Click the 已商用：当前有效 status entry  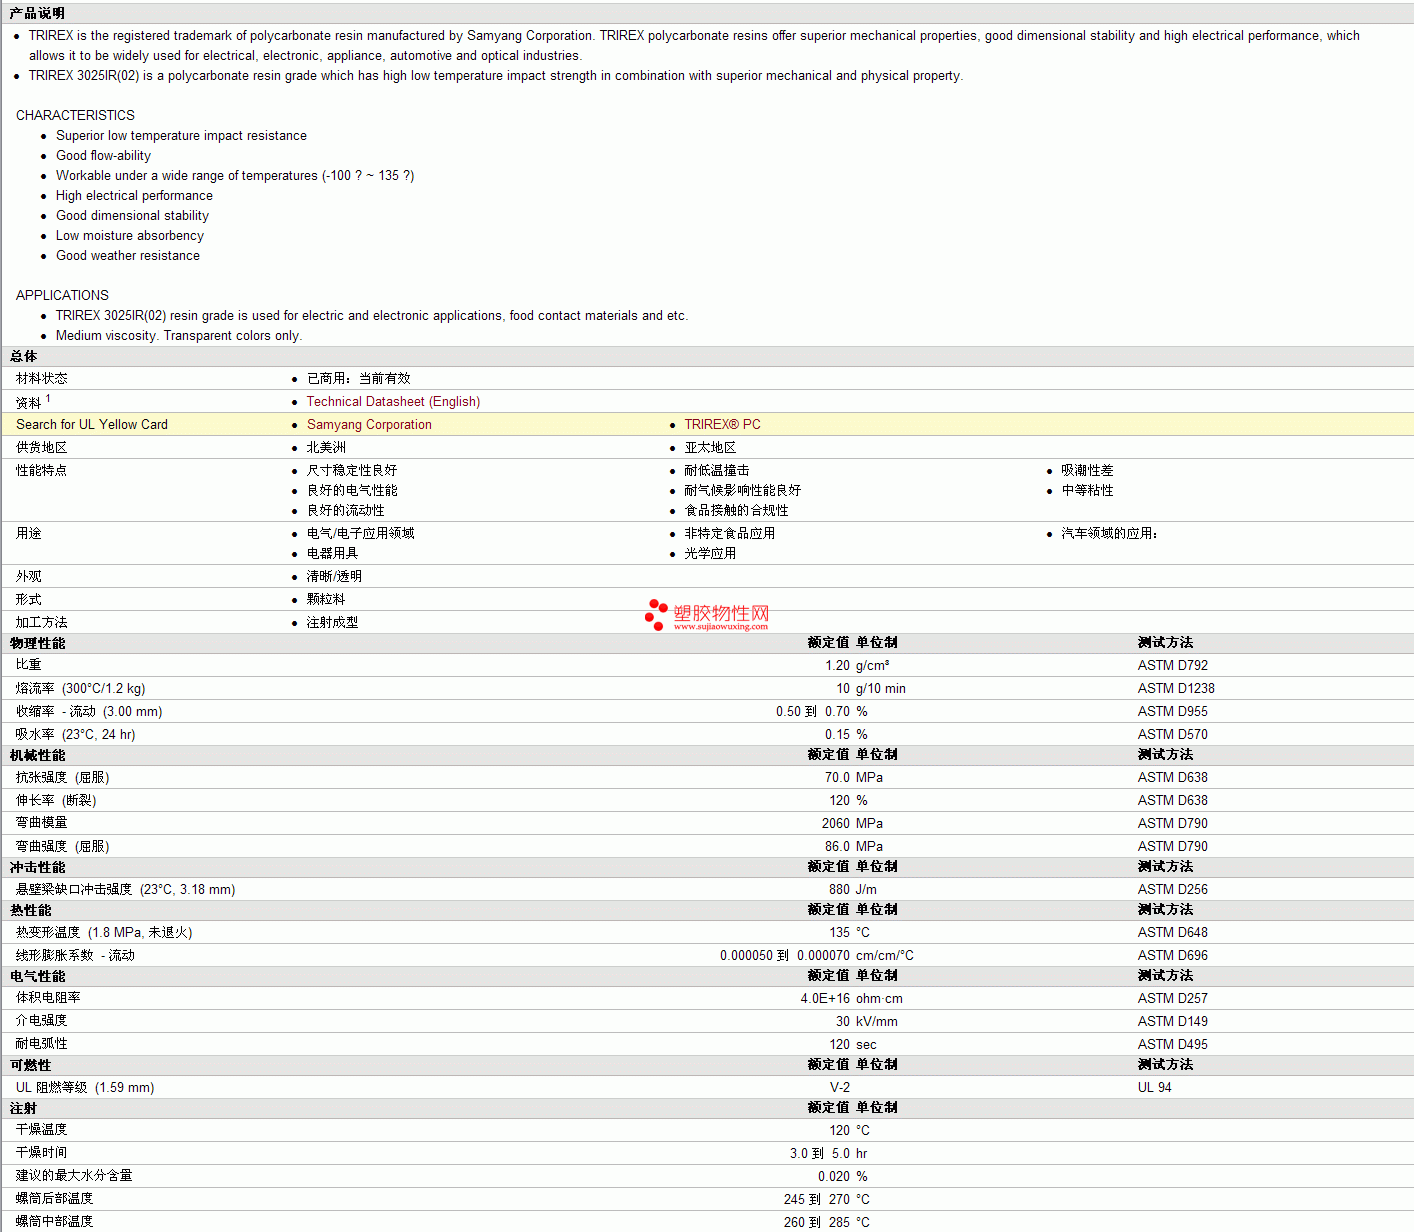tap(358, 378)
